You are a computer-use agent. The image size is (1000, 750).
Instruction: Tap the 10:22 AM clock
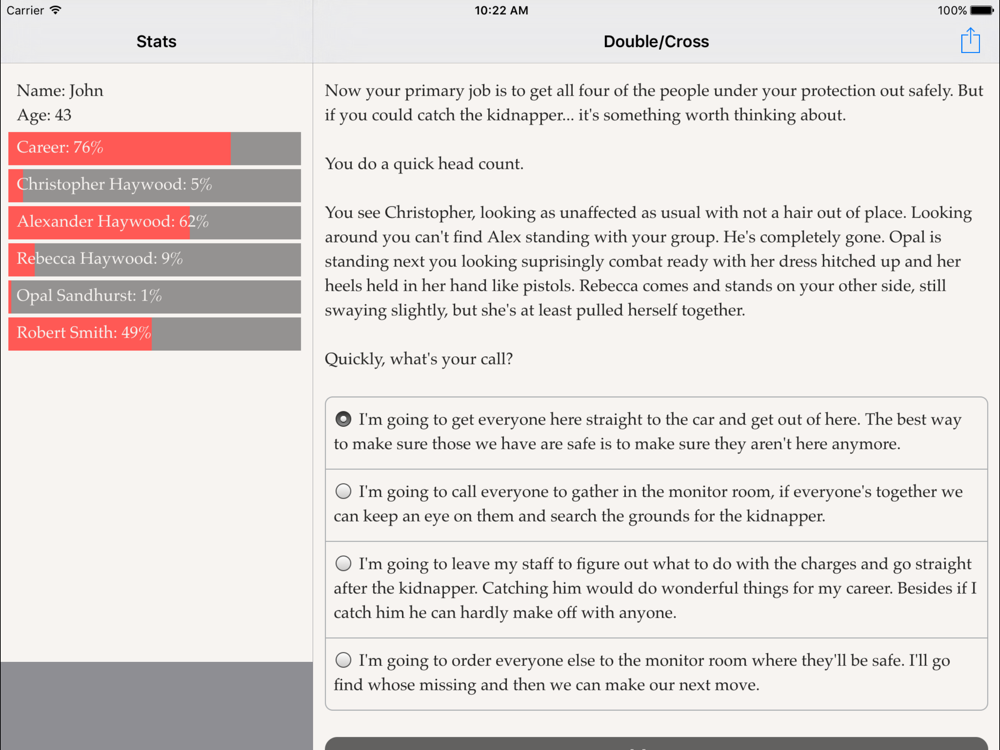(x=501, y=11)
